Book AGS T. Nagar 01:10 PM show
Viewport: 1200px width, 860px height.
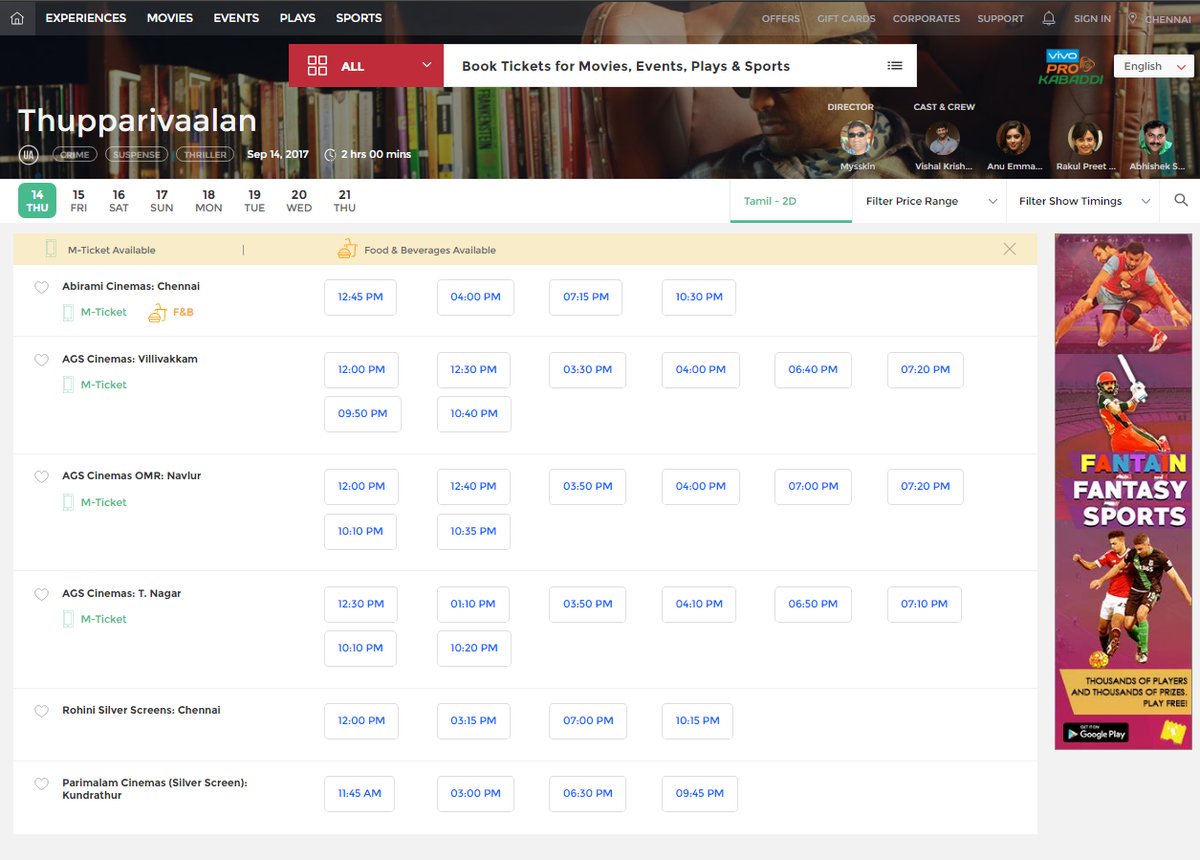click(x=473, y=604)
